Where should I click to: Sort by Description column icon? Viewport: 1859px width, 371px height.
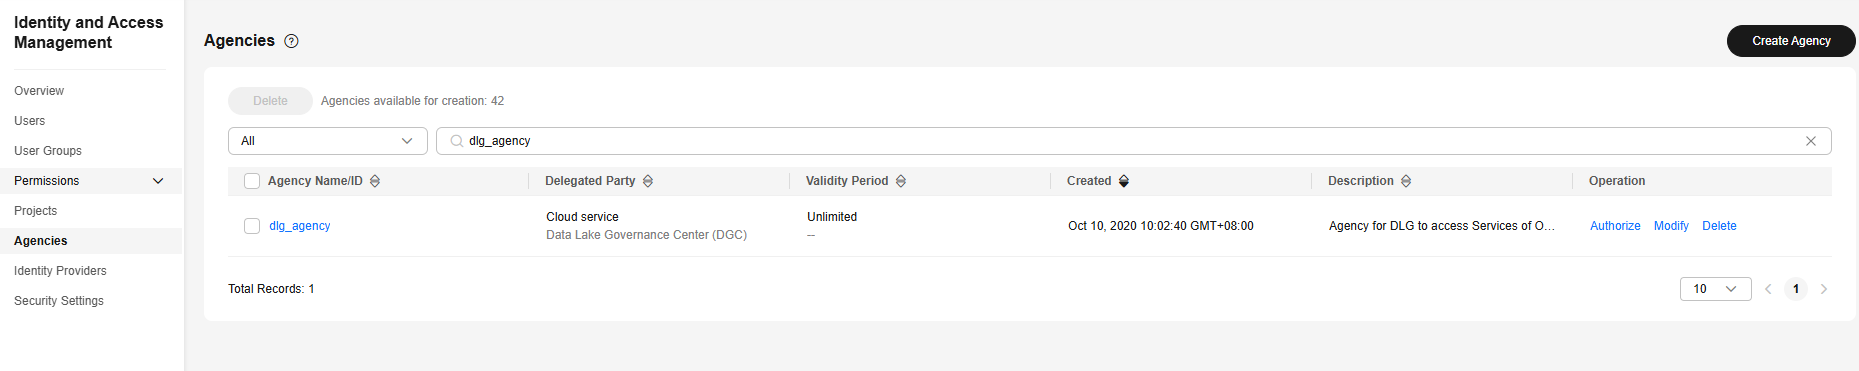tap(1406, 181)
